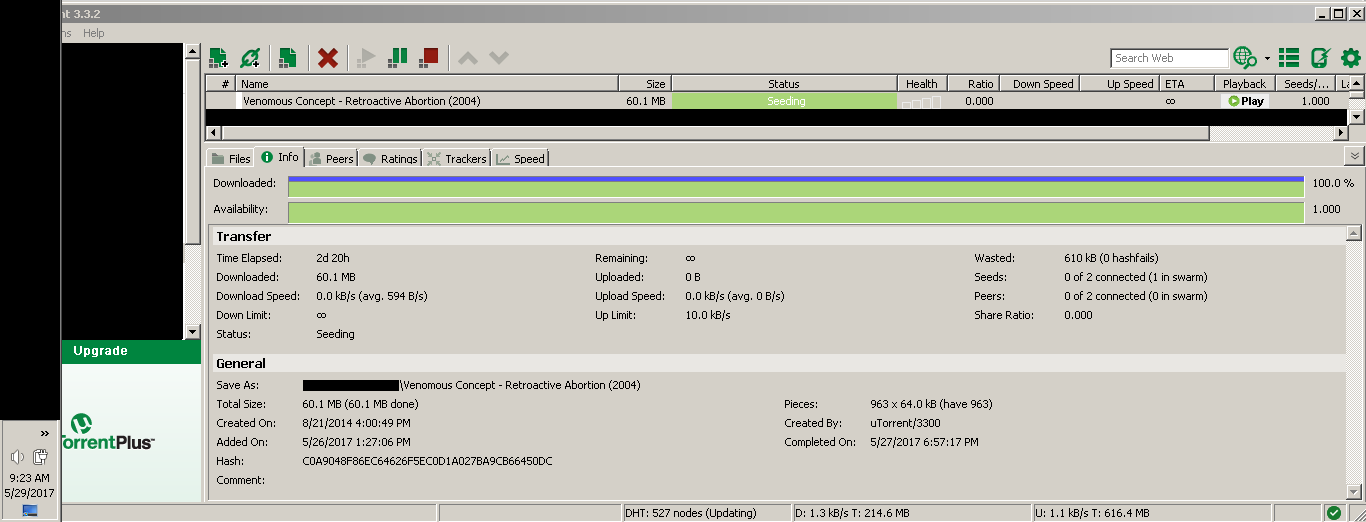Pause the torrent with the green bars icon
The width and height of the screenshot is (1366, 522).
[397, 57]
